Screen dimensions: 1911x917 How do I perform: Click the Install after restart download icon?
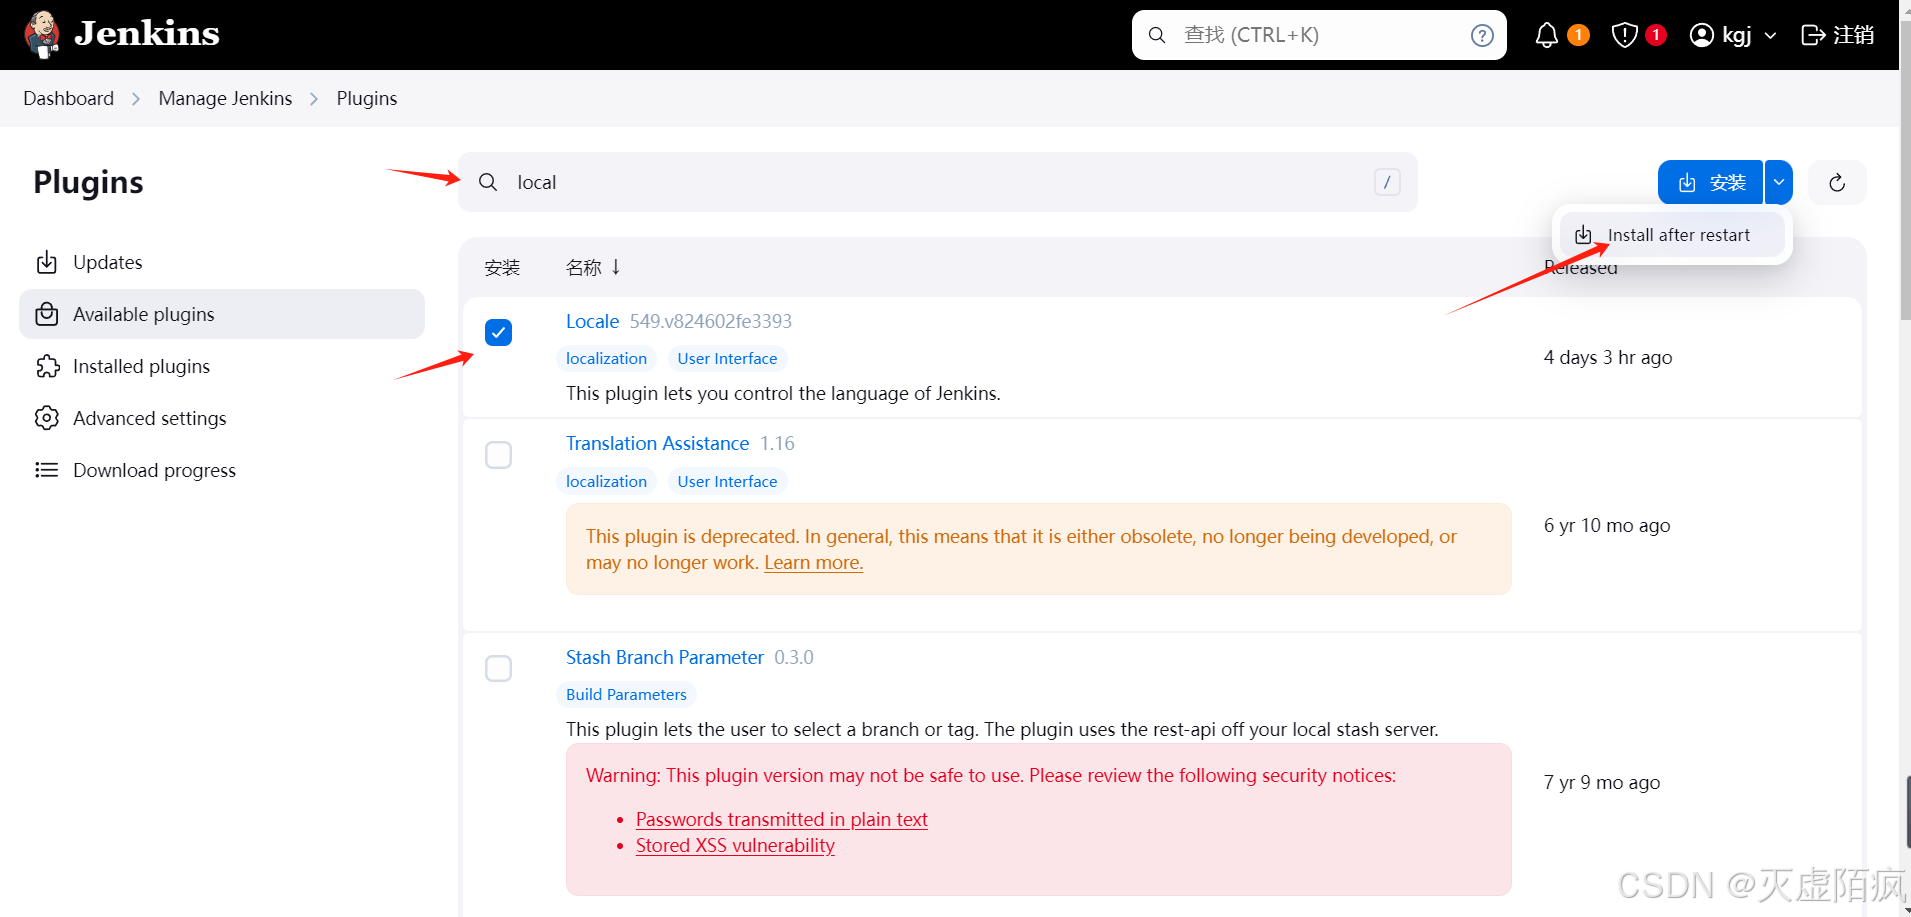[x=1583, y=235]
